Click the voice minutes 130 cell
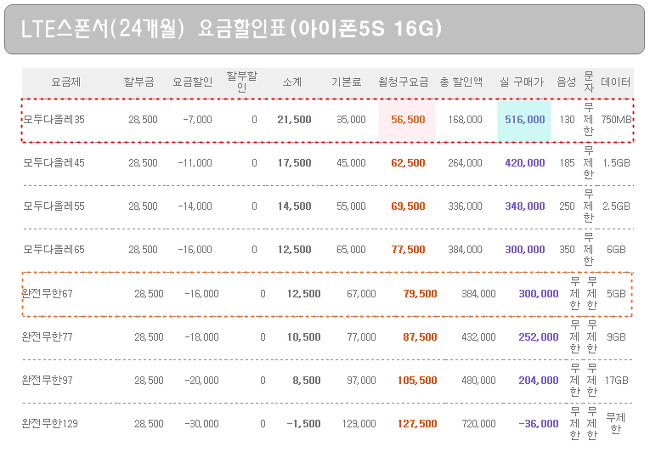 point(567,119)
